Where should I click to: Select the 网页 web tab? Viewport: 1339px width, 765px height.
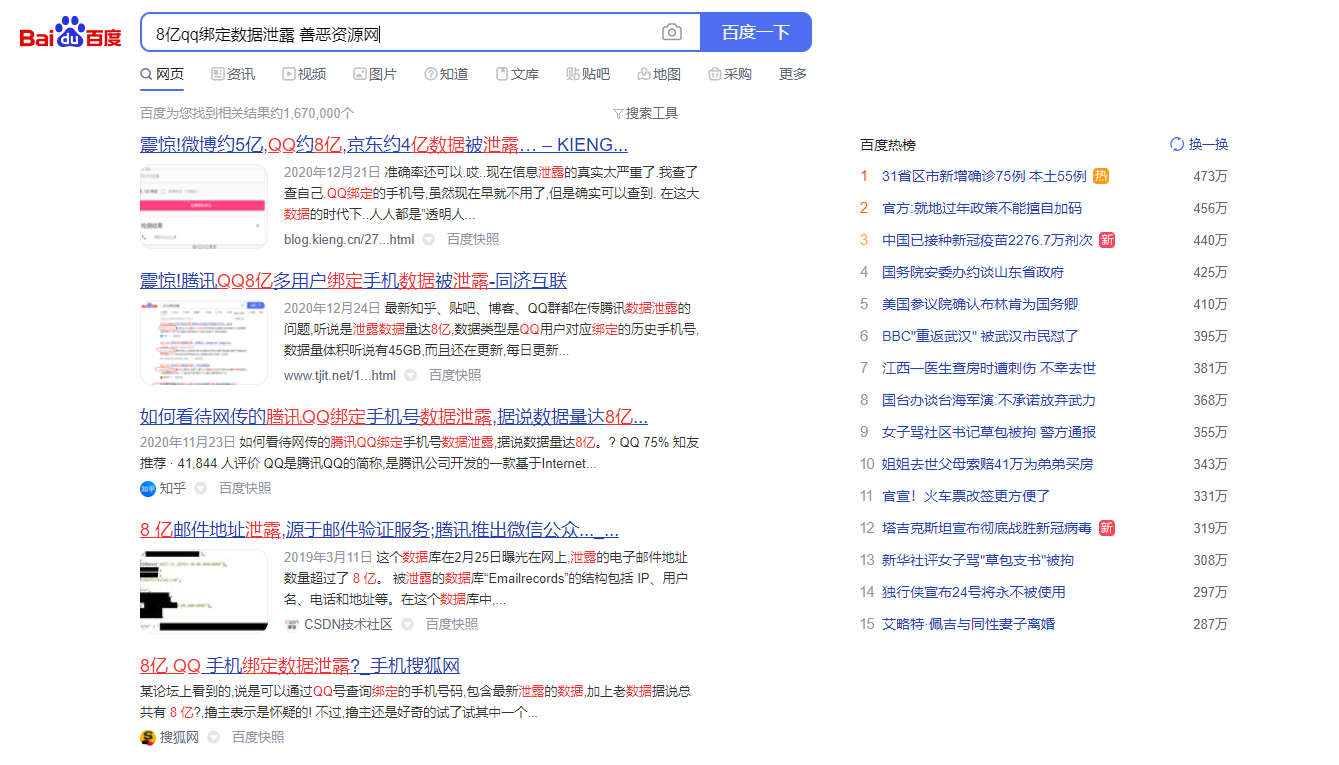pyautogui.click(x=162, y=73)
